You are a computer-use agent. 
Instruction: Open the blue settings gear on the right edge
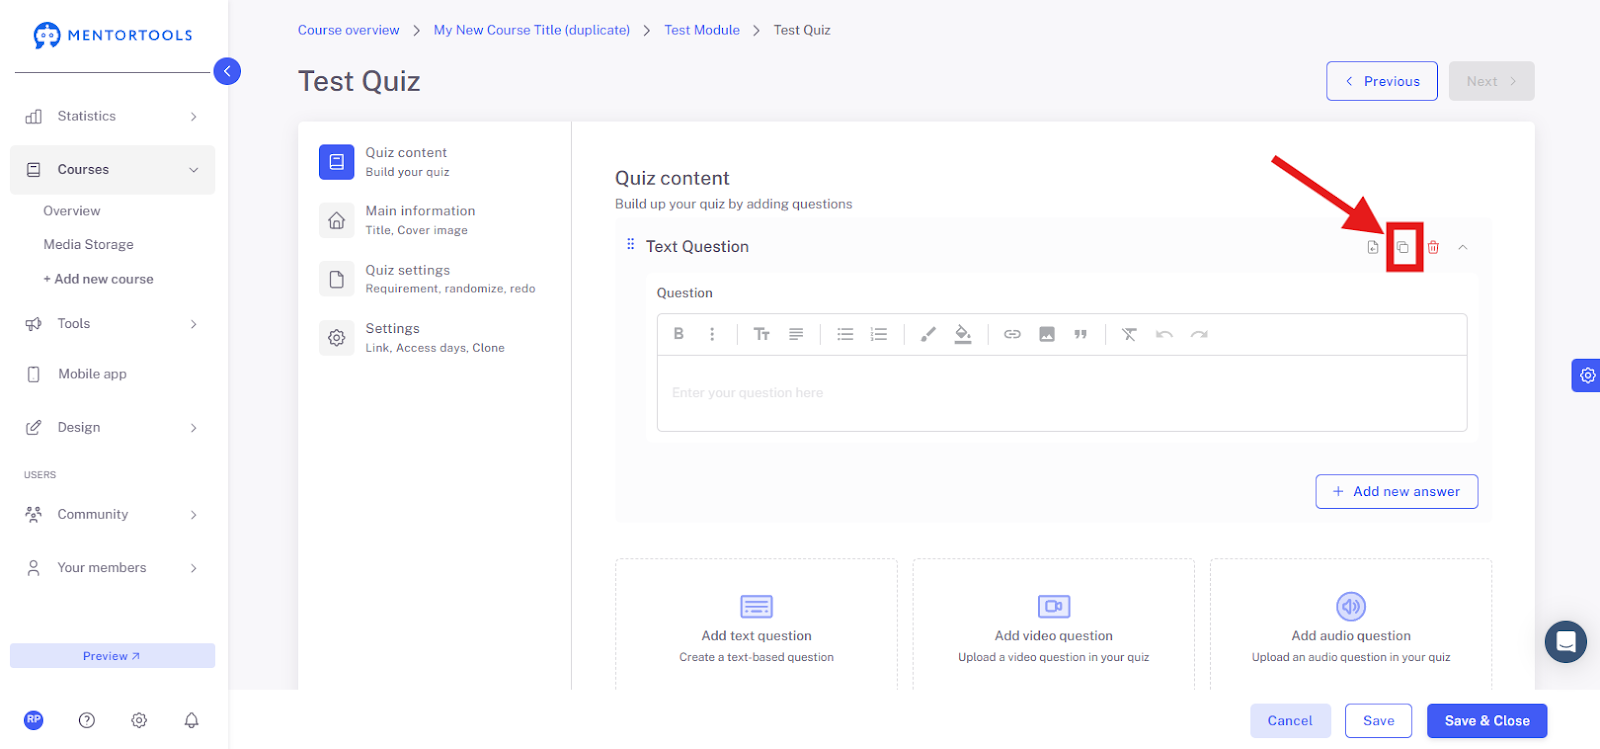pos(1587,376)
